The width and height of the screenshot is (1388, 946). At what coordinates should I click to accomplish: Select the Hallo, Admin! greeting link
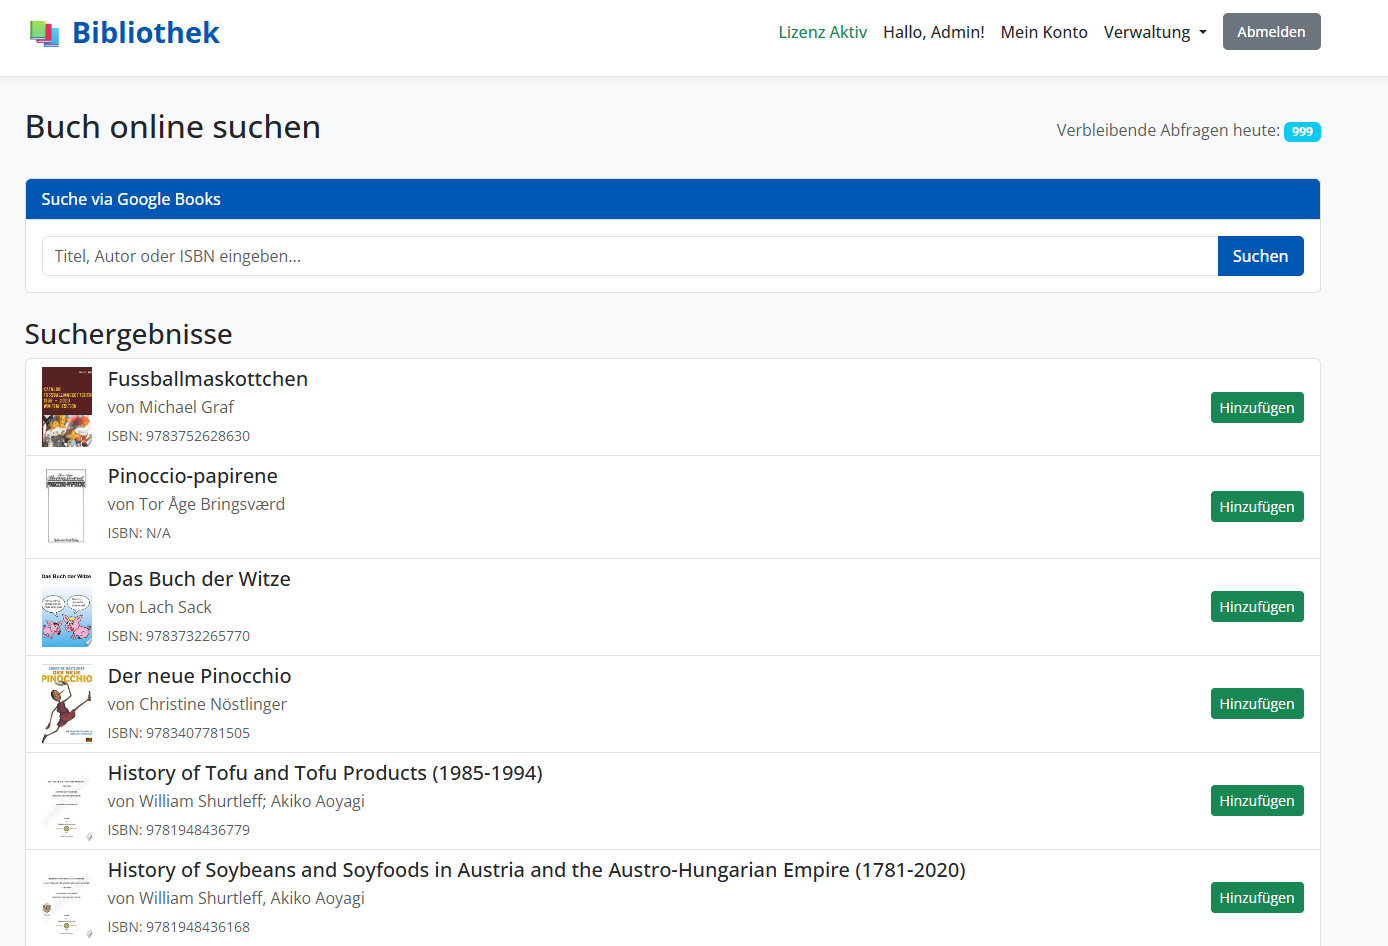click(934, 31)
